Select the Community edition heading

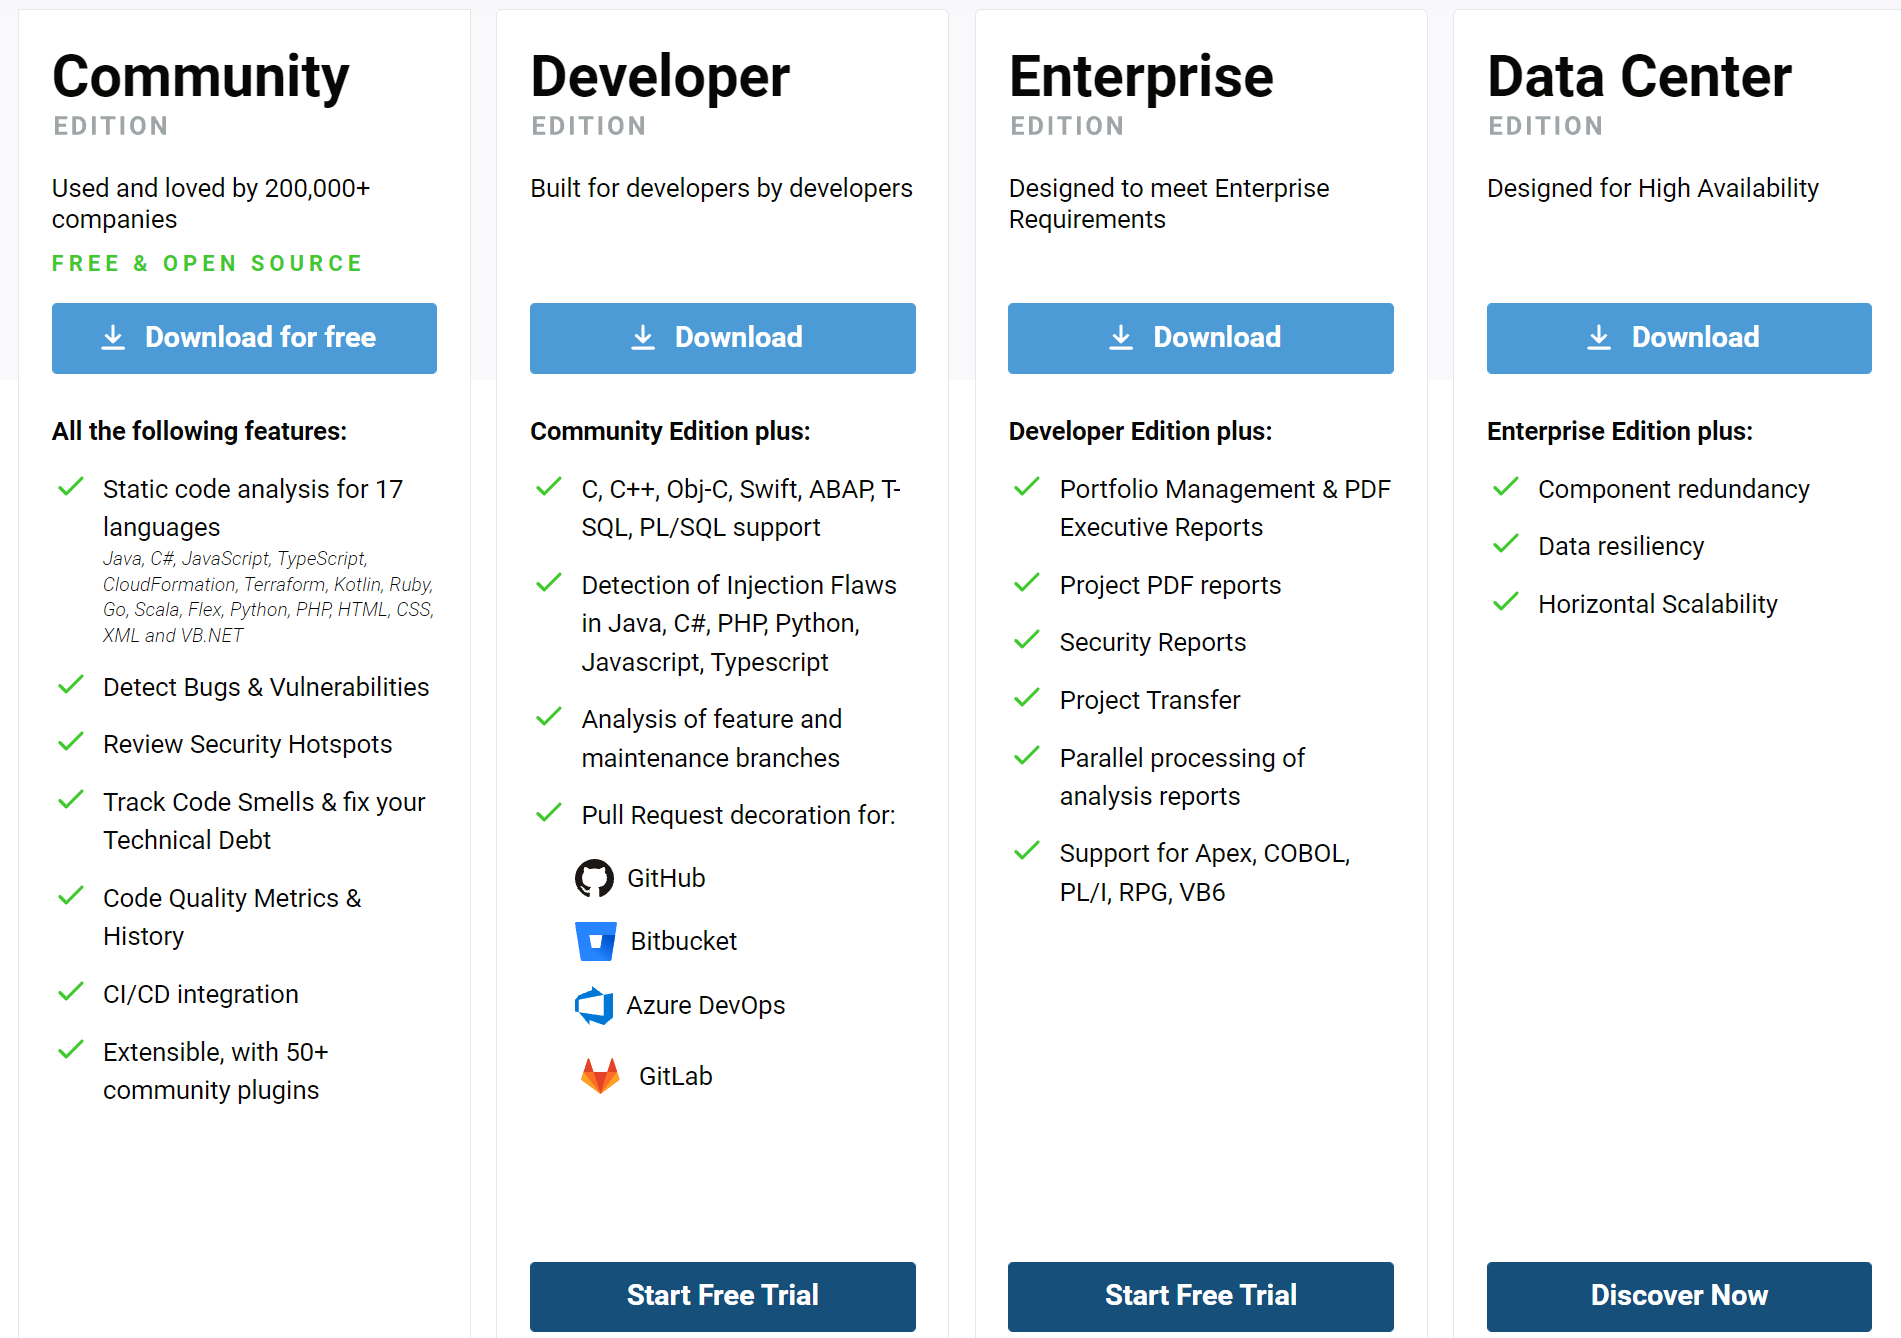[x=200, y=77]
